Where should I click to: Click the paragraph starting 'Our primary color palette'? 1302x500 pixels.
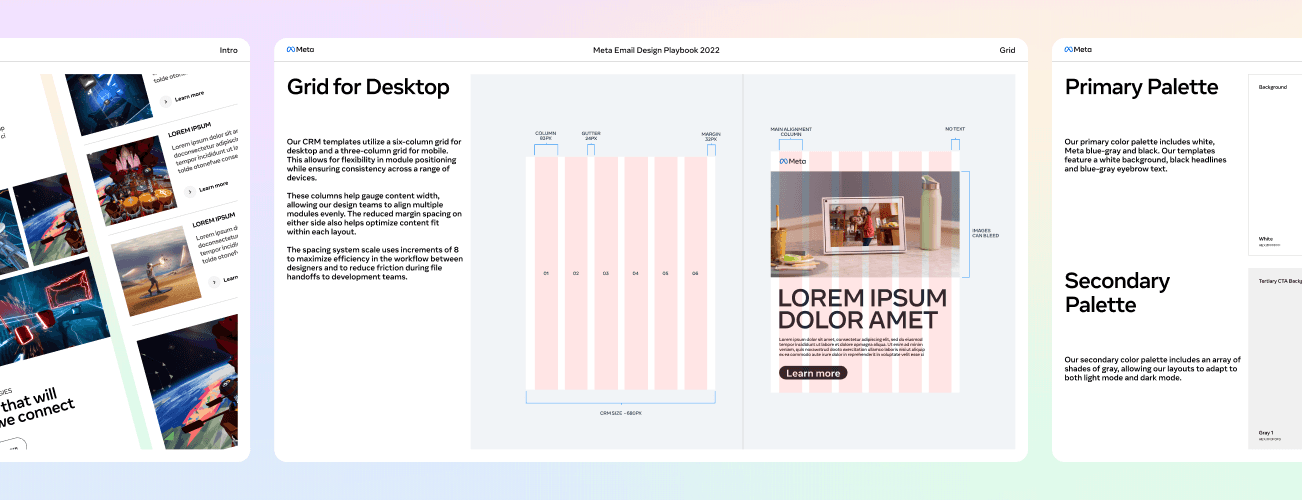(x=1146, y=155)
